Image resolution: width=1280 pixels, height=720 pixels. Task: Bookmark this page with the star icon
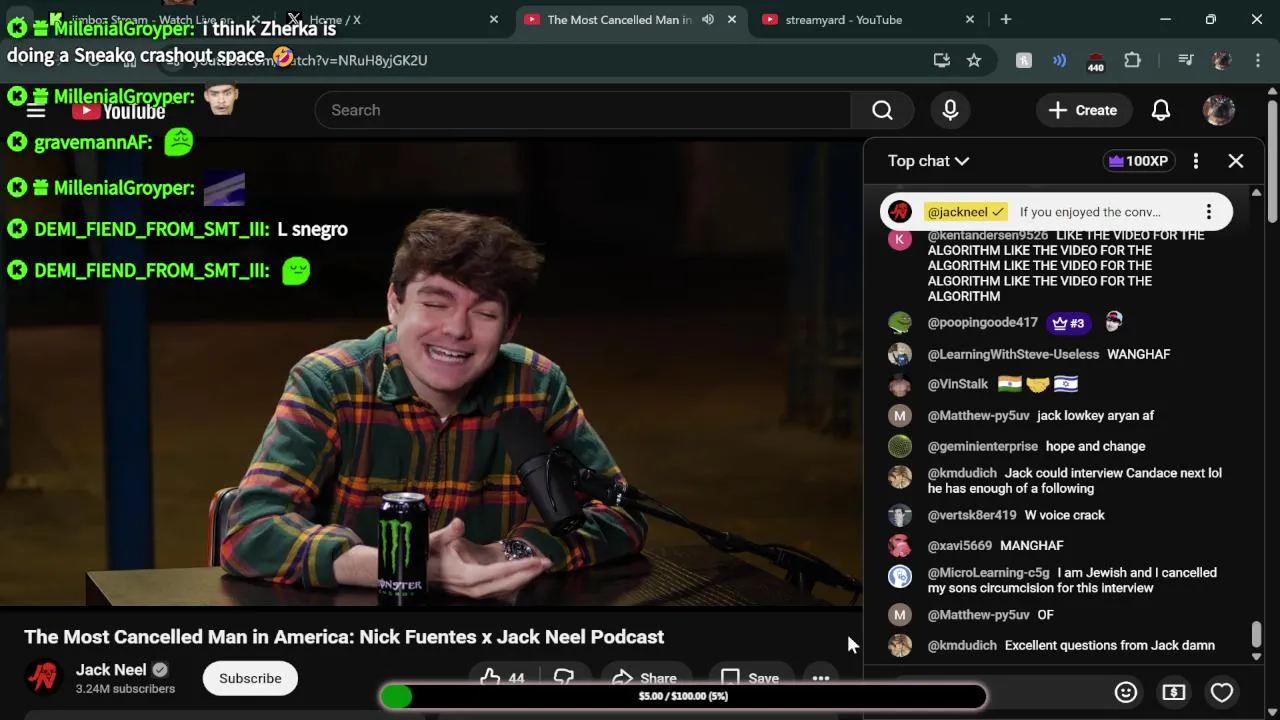[x=974, y=60]
